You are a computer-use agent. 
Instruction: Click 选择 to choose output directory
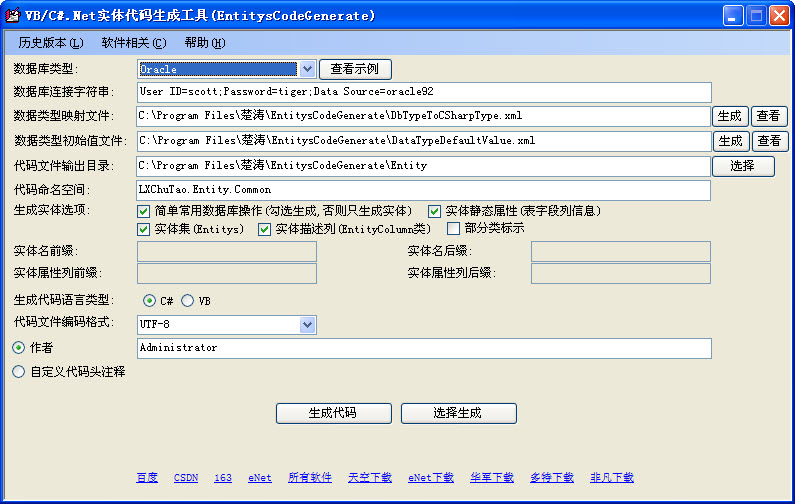[743, 166]
